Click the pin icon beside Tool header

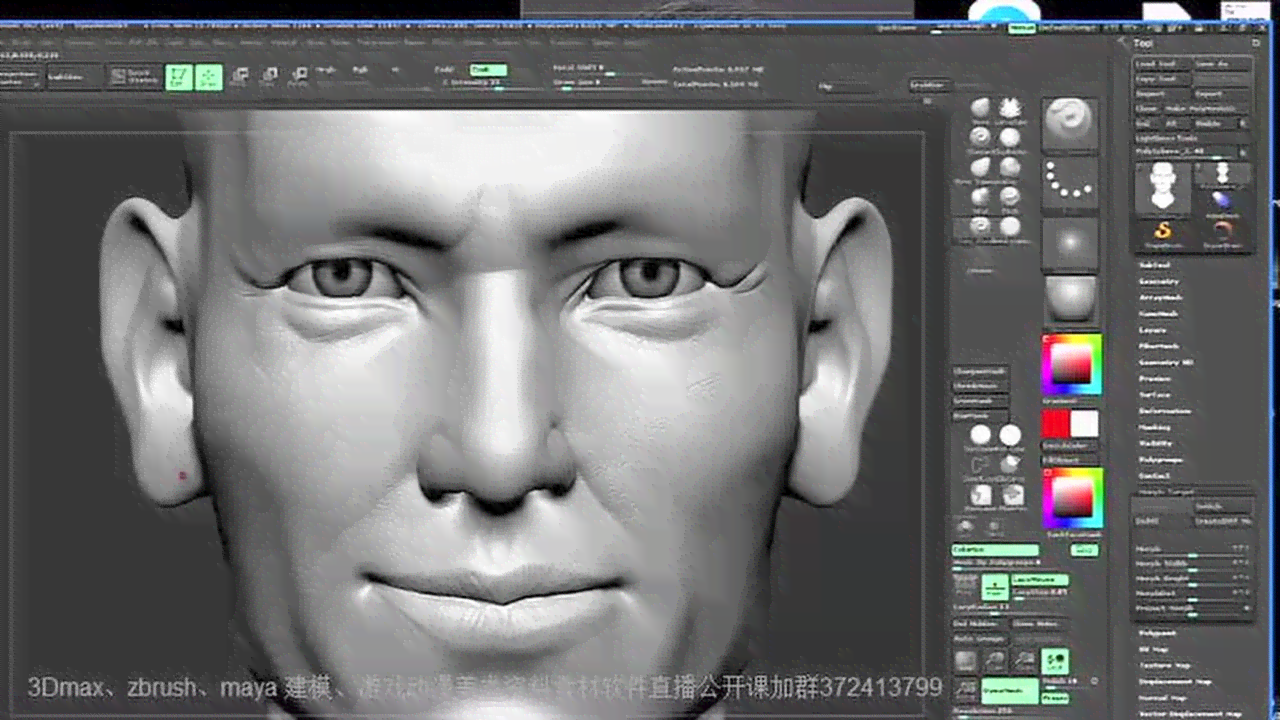click(1256, 43)
